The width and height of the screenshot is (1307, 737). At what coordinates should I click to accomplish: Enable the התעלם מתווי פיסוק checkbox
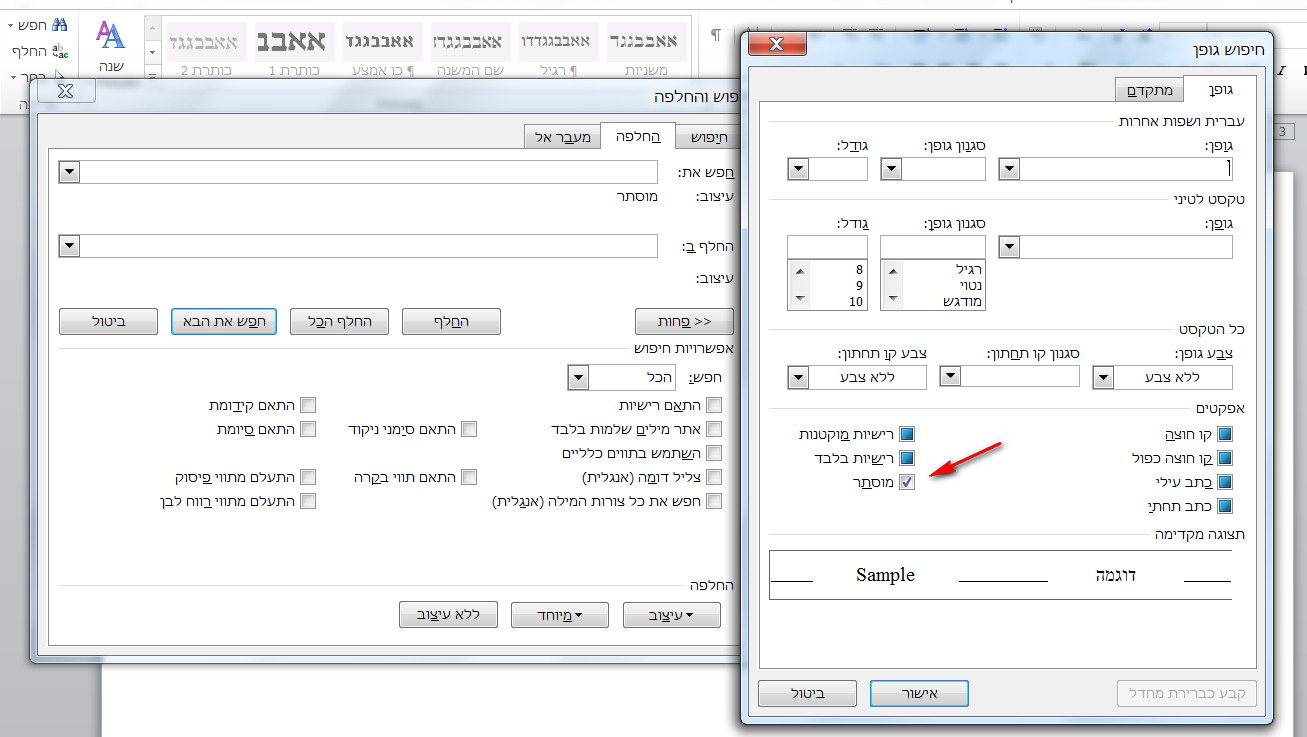point(308,477)
